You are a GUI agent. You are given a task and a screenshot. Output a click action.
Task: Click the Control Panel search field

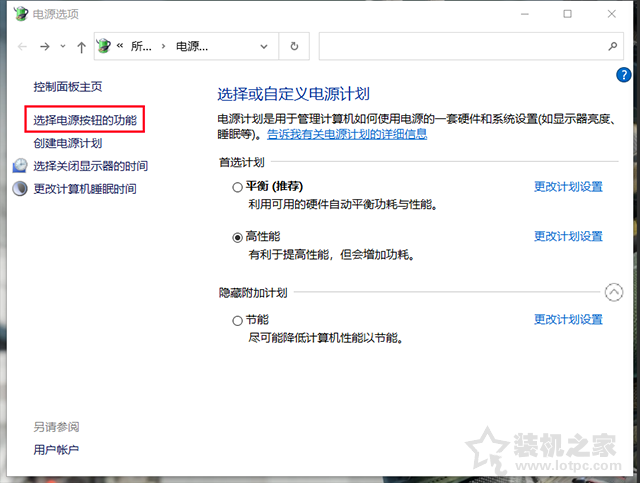471,46
